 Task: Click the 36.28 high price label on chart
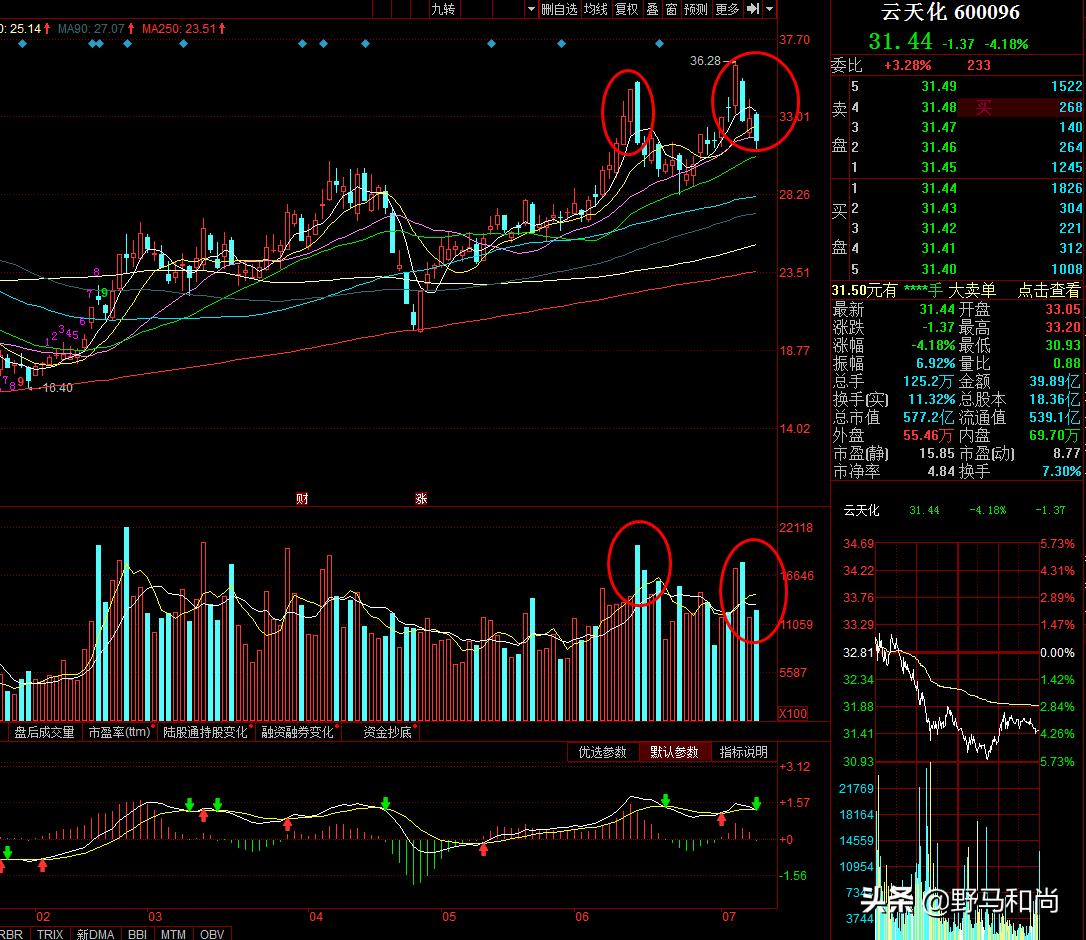pyautogui.click(x=705, y=61)
